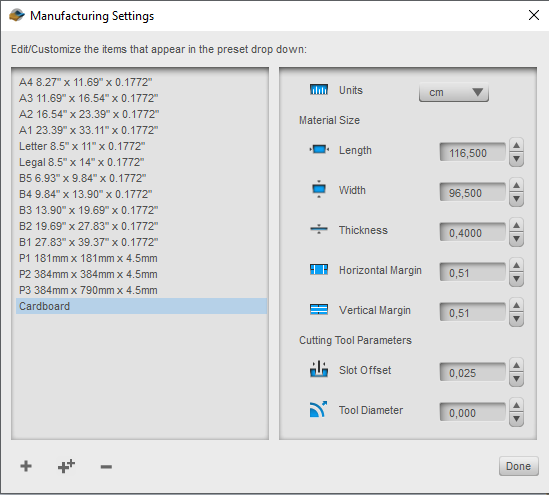Image resolution: width=549 pixels, height=495 pixels.
Task: Remove selected preset with minus icon
Action: pyautogui.click(x=106, y=467)
